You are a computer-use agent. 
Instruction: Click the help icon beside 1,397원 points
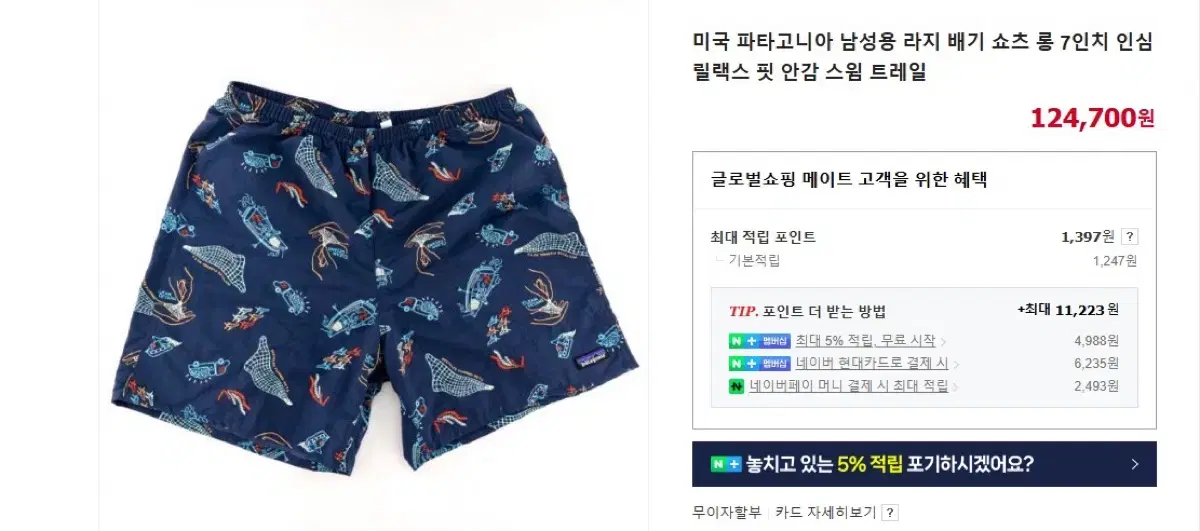pyautogui.click(x=1130, y=237)
